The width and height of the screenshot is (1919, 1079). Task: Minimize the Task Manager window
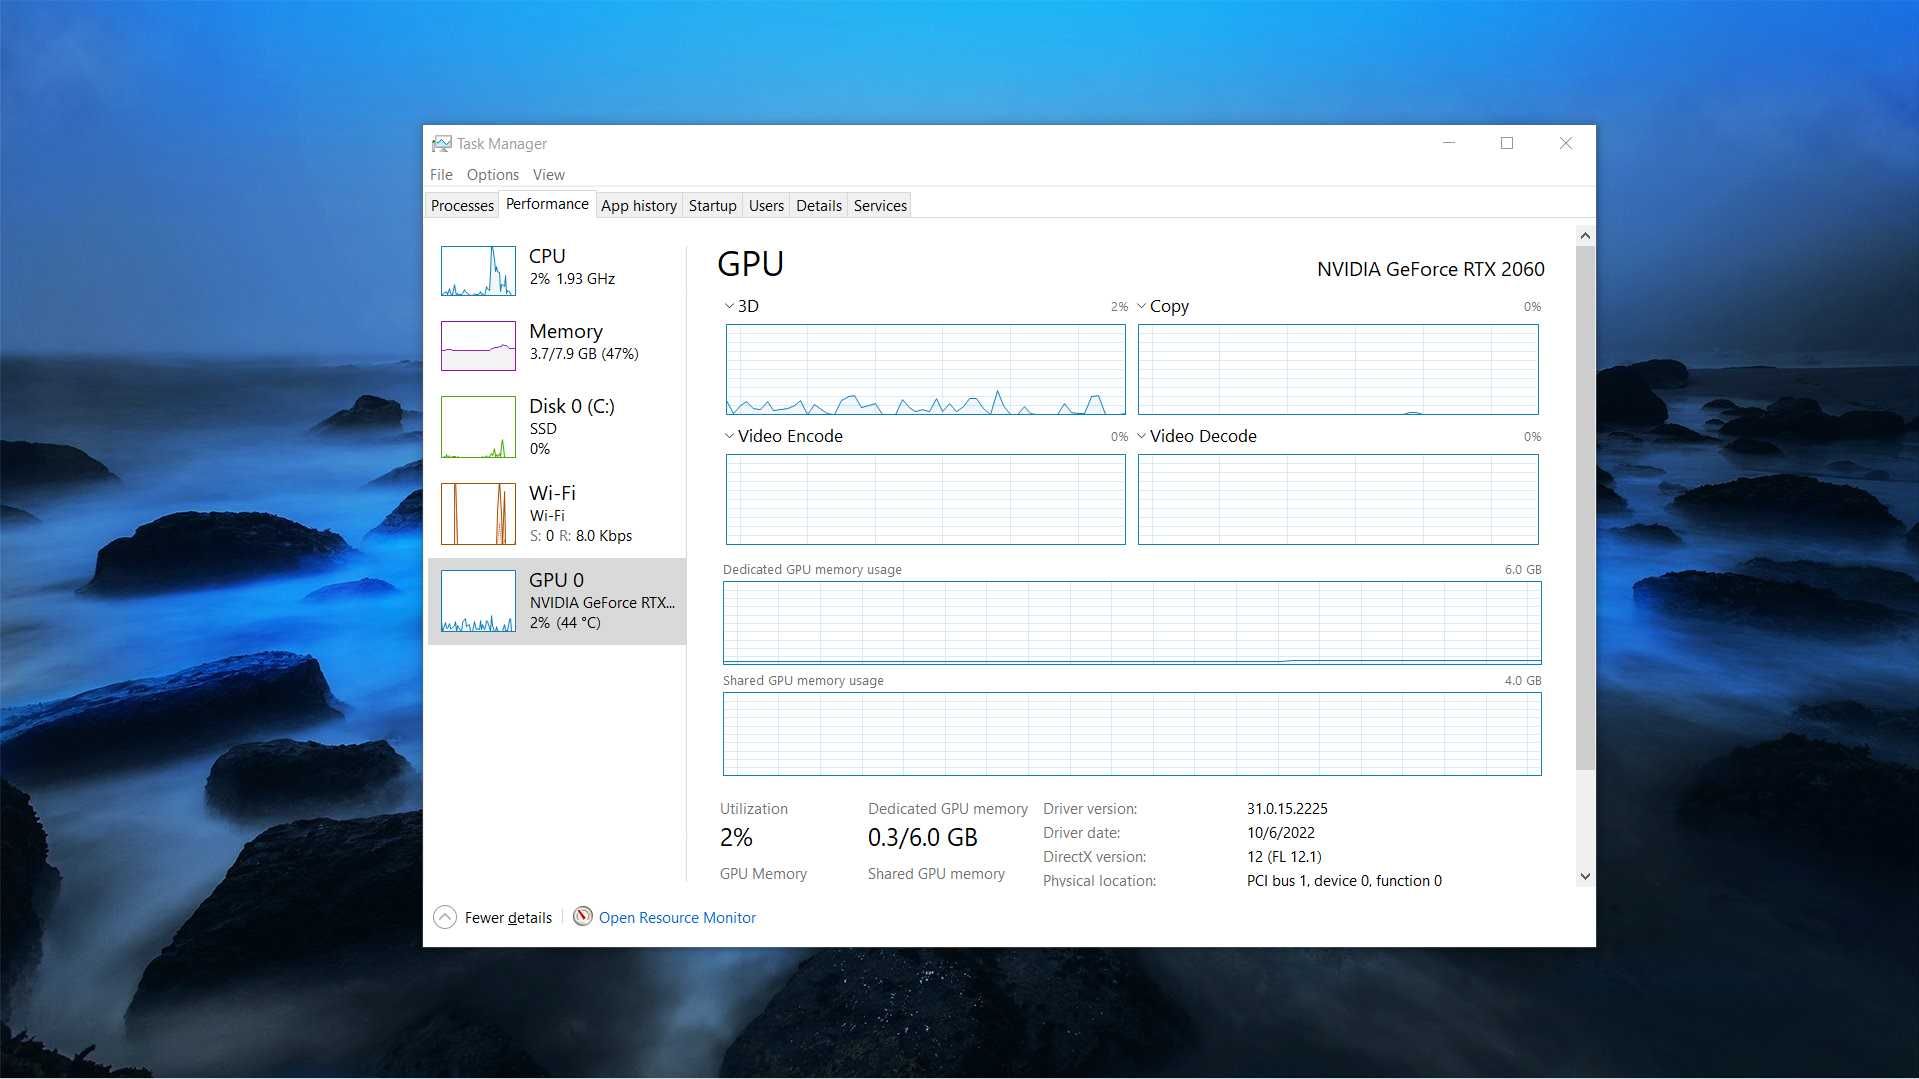(1449, 143)
